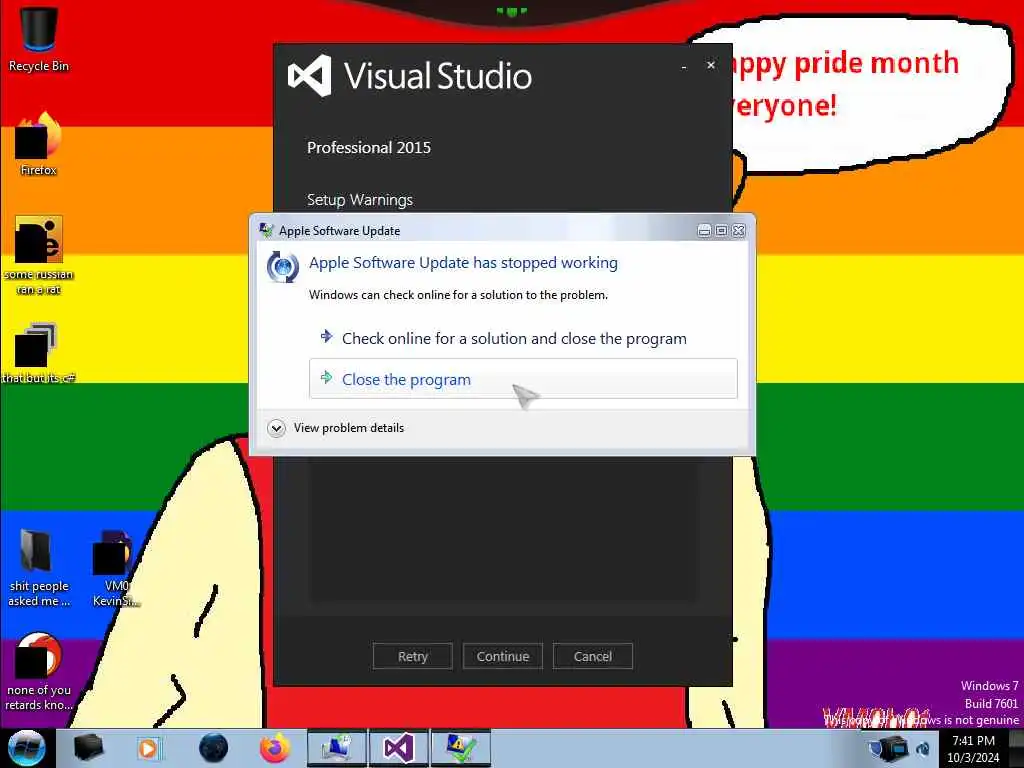Switch to the installer computer taskbar icon
1024x768 pixels.
tap(337, 748)
